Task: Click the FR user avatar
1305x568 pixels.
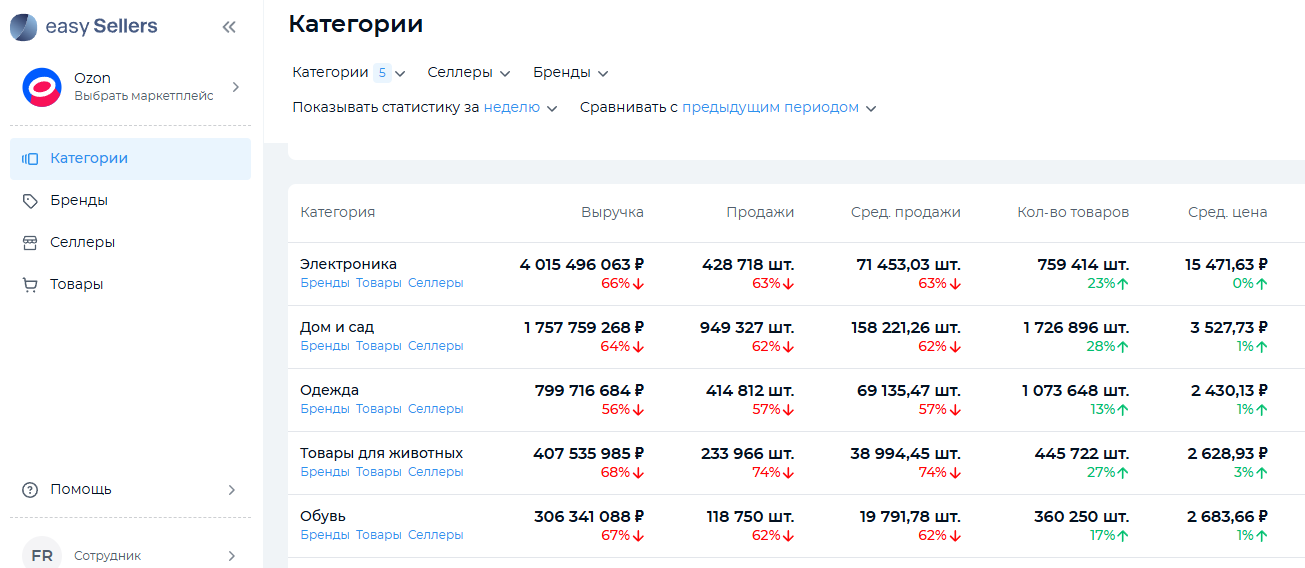Action: pyautogui.click(x=42, y=555)
